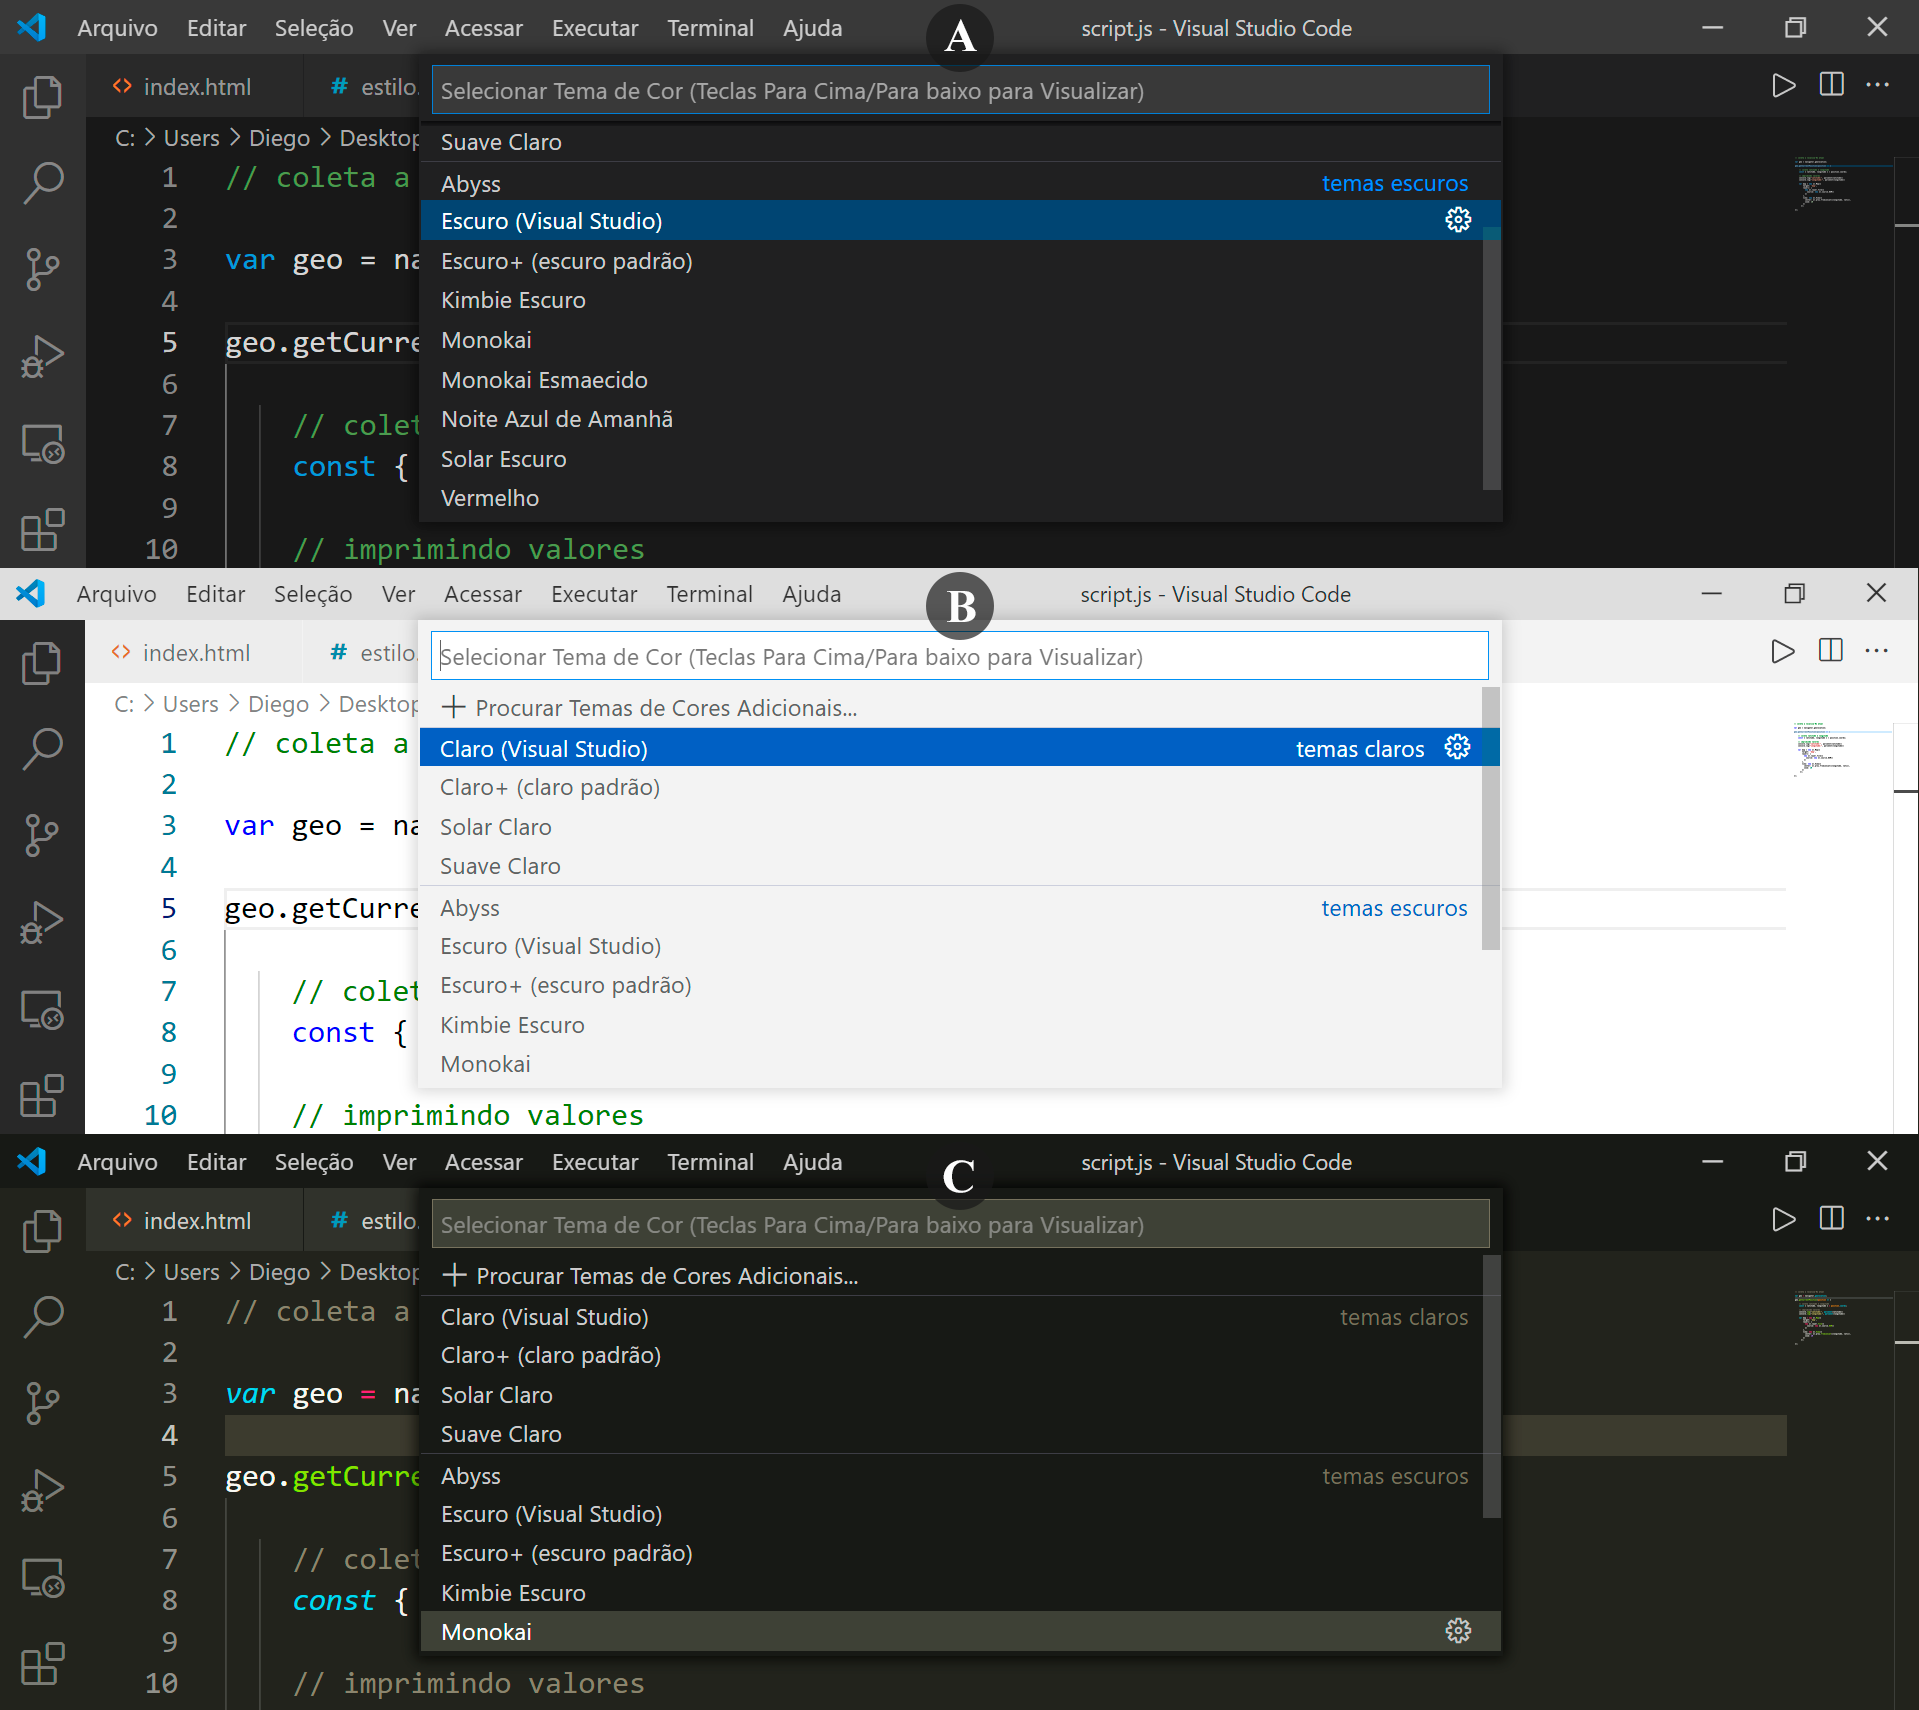Image resolution: width=1919 pixels, height=1710 pixels.
Task: Select Abyss theme in window A
Action: point(960,183)
